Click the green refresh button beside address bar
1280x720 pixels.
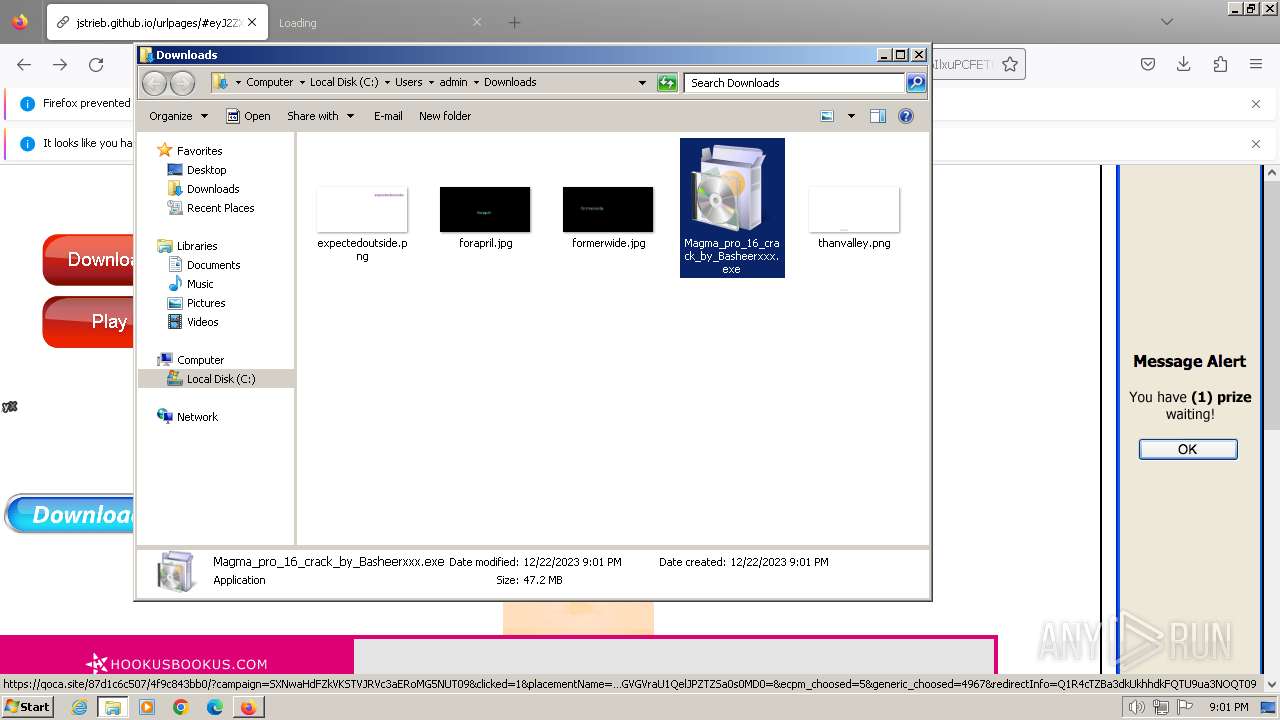pyautogui.click(x=667, y=83)
